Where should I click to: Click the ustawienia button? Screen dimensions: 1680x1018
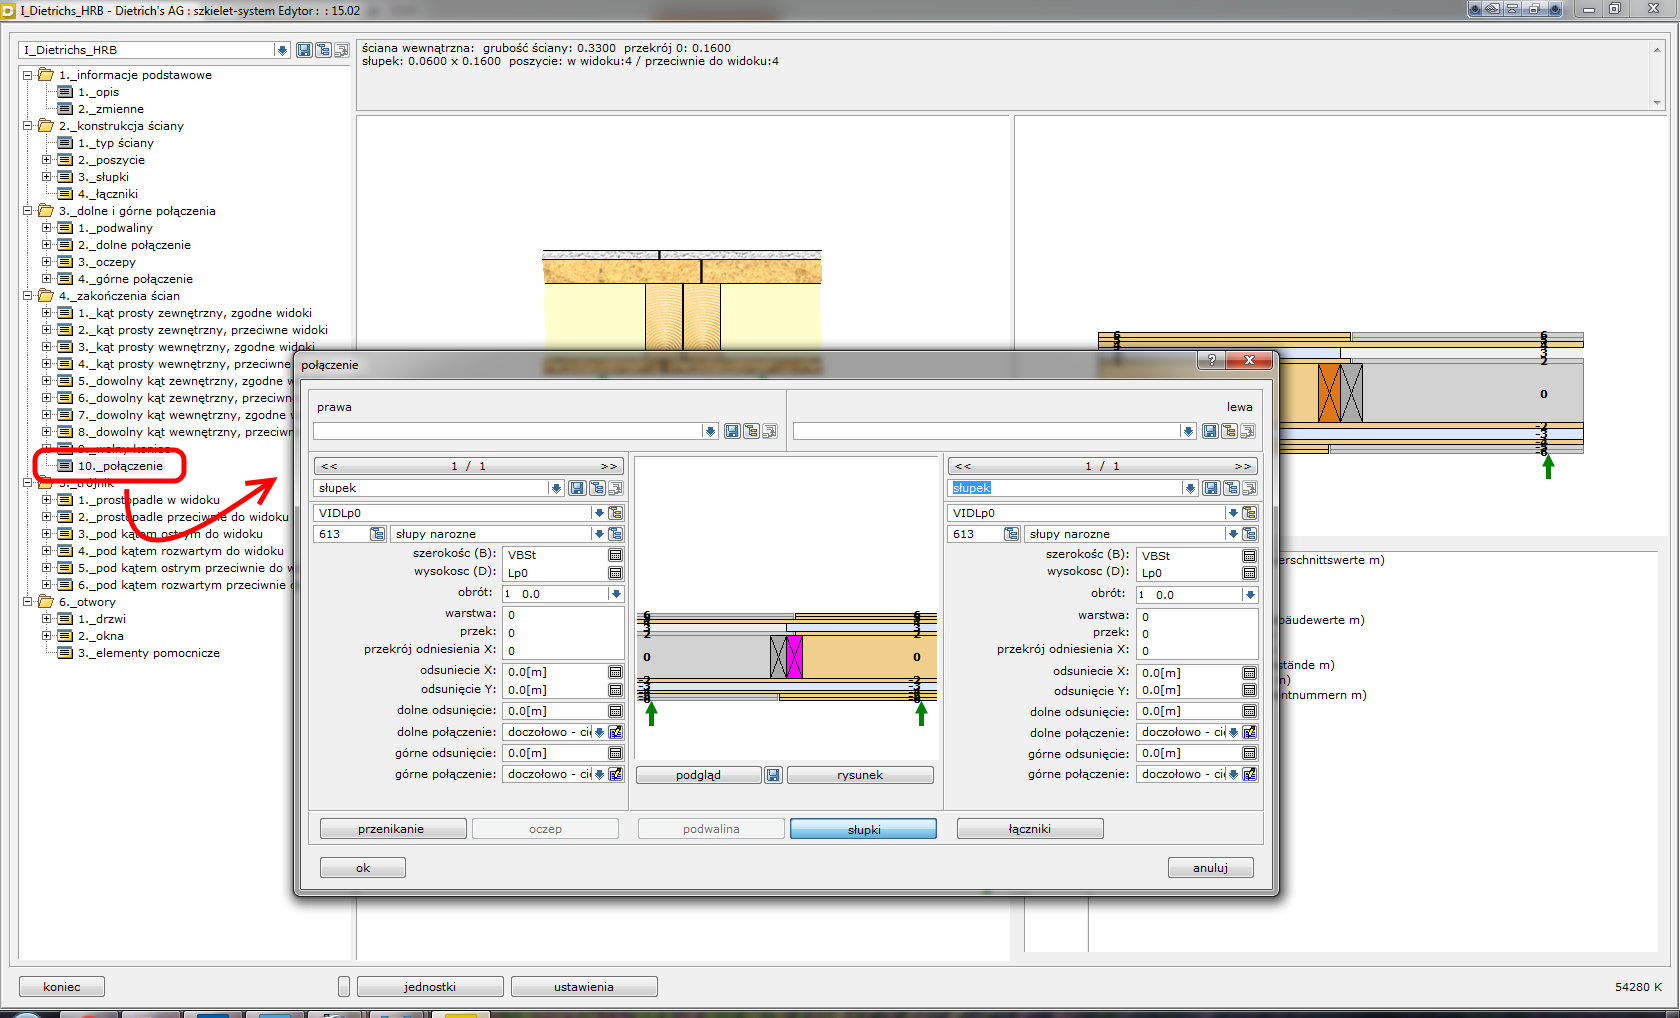coord(583,987)
